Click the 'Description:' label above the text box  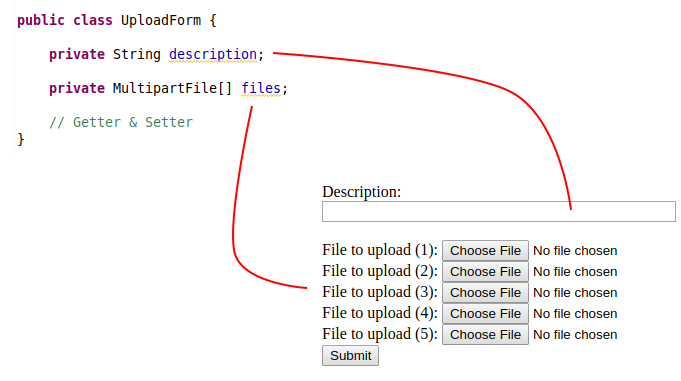point(361,192)
